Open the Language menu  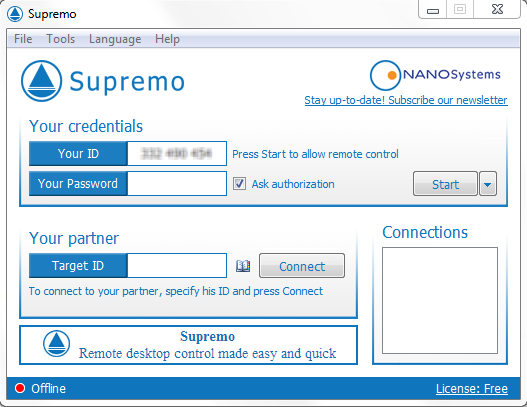click(115, 39)
